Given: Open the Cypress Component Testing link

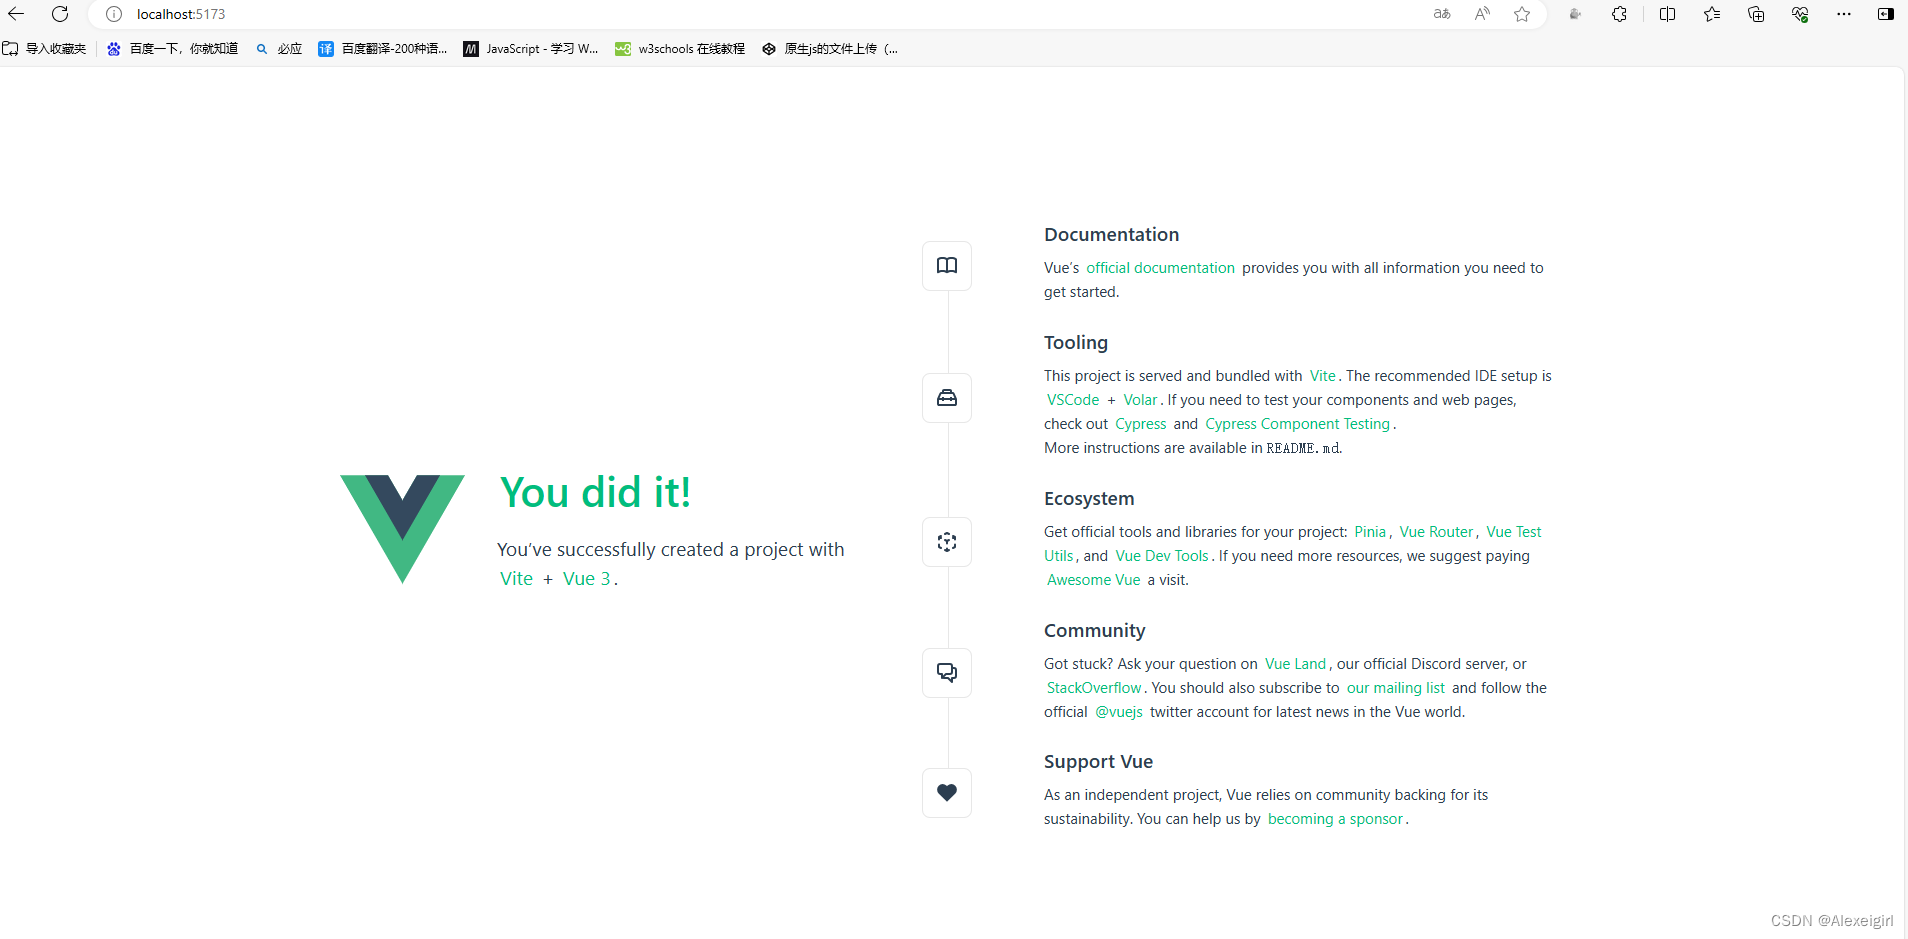Looking at the screenshot, I should click(x=1298, y=424).
